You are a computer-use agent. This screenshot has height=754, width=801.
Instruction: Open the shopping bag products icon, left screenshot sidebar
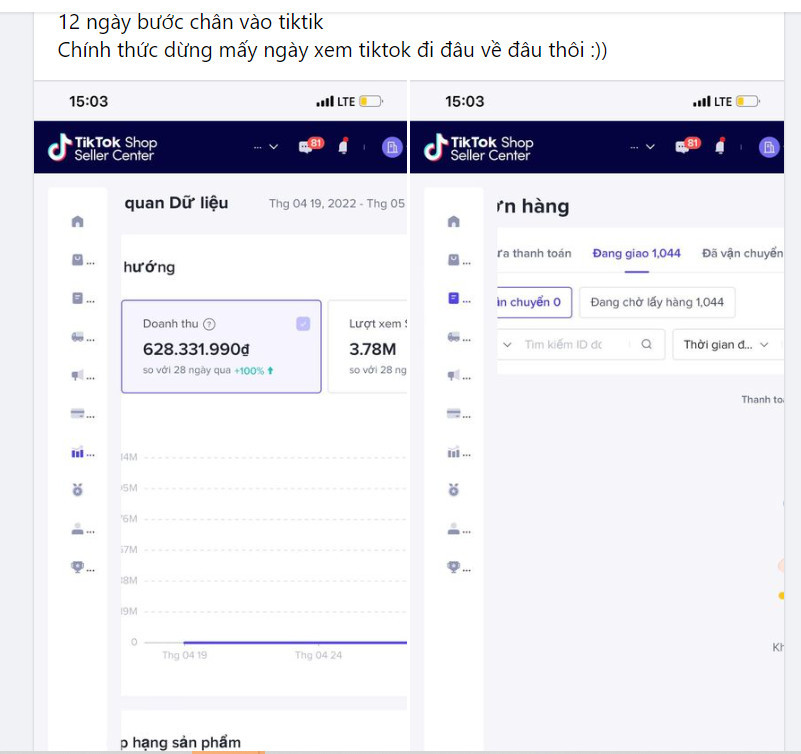point(77,260)
